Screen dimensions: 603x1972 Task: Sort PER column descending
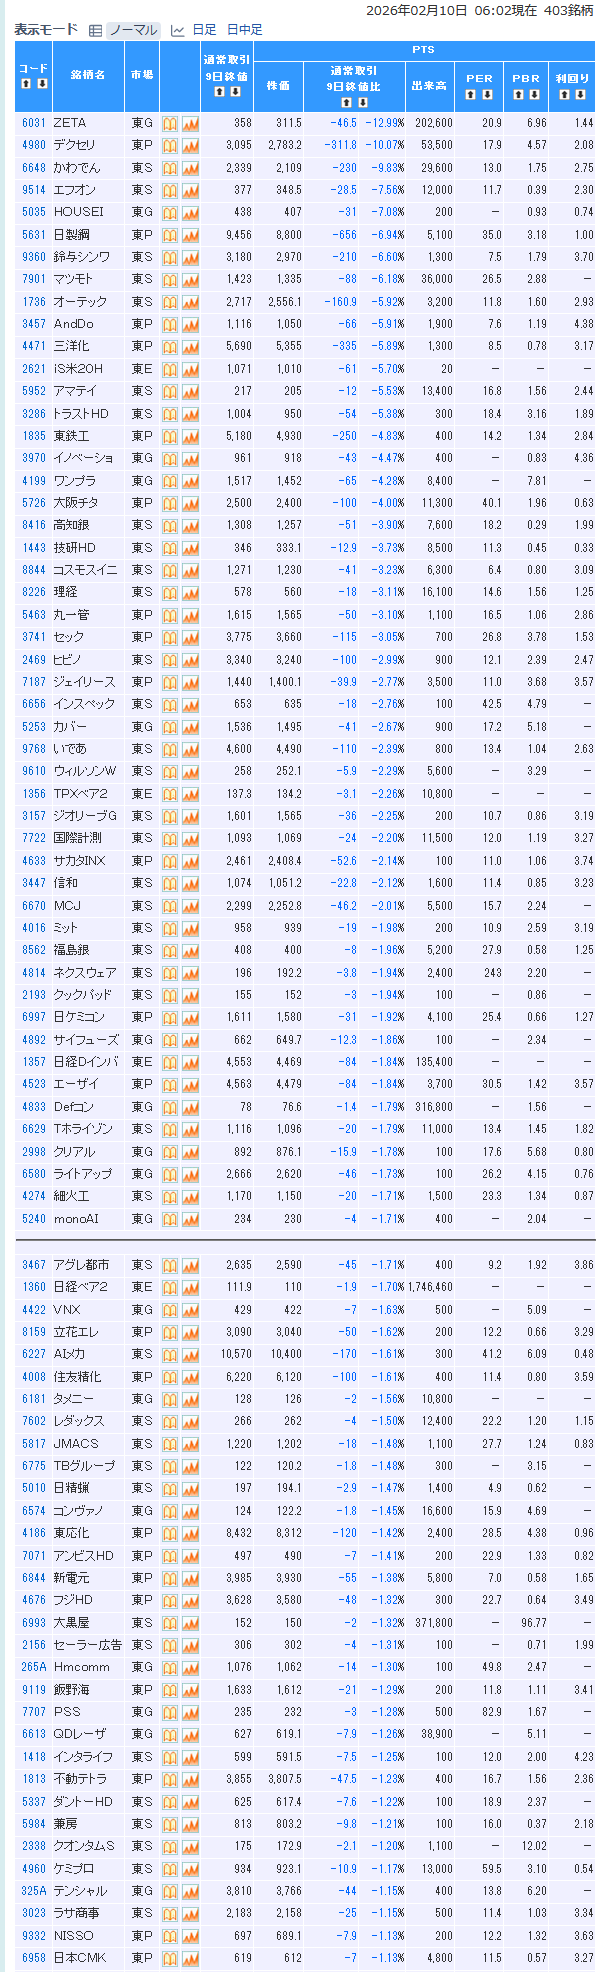[488, 95]
